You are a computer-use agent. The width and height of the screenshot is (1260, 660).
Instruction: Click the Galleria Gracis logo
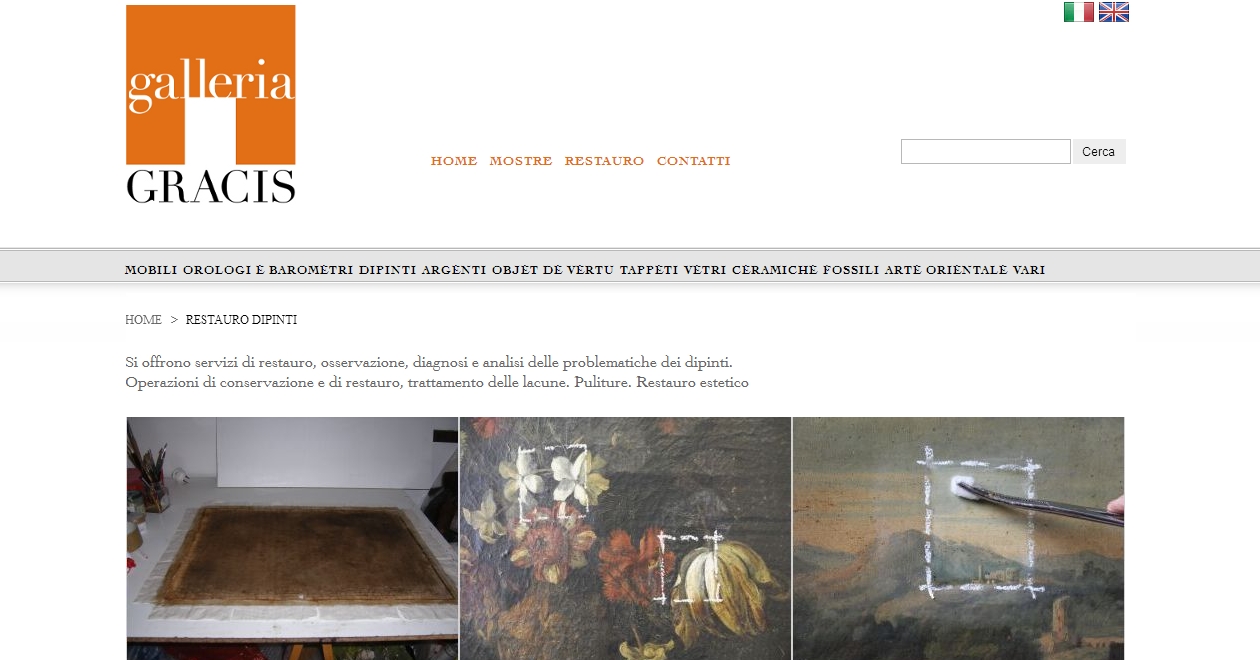click(211, 104)
